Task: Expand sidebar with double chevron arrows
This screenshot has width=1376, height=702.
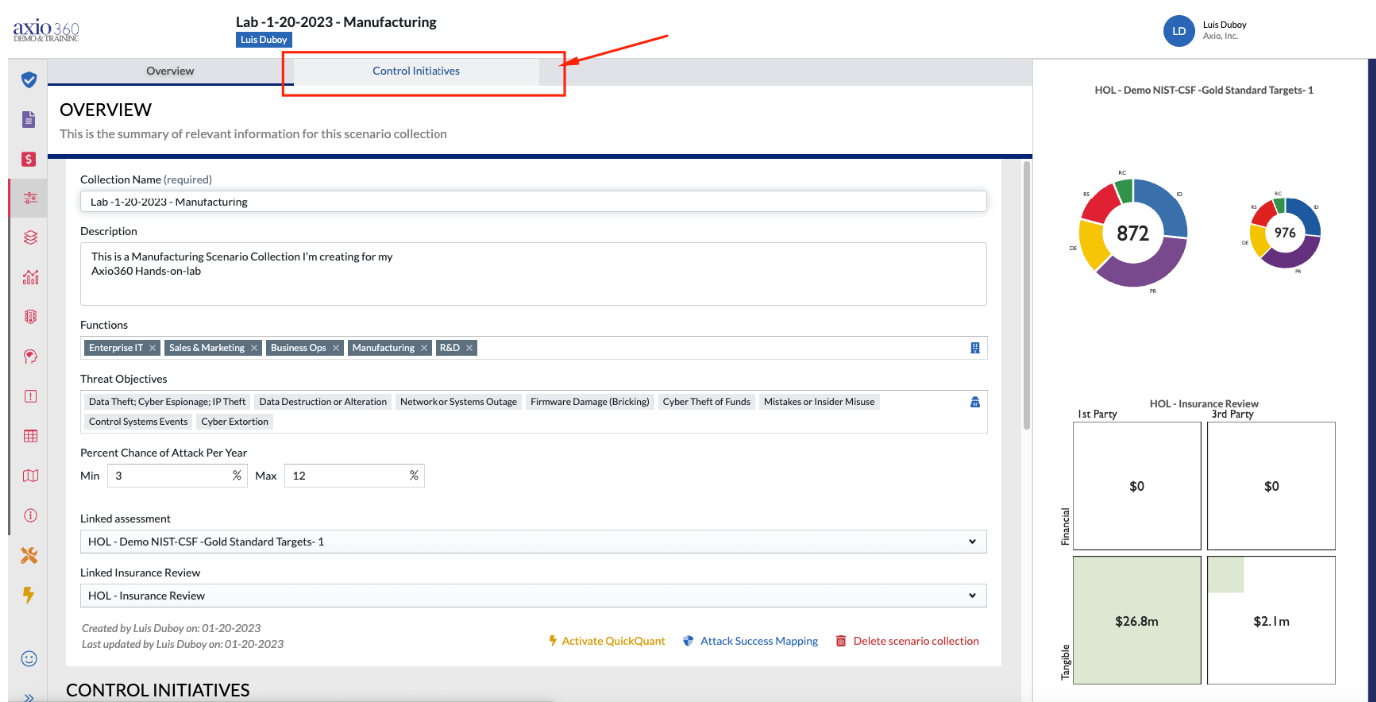Action: 29,697
